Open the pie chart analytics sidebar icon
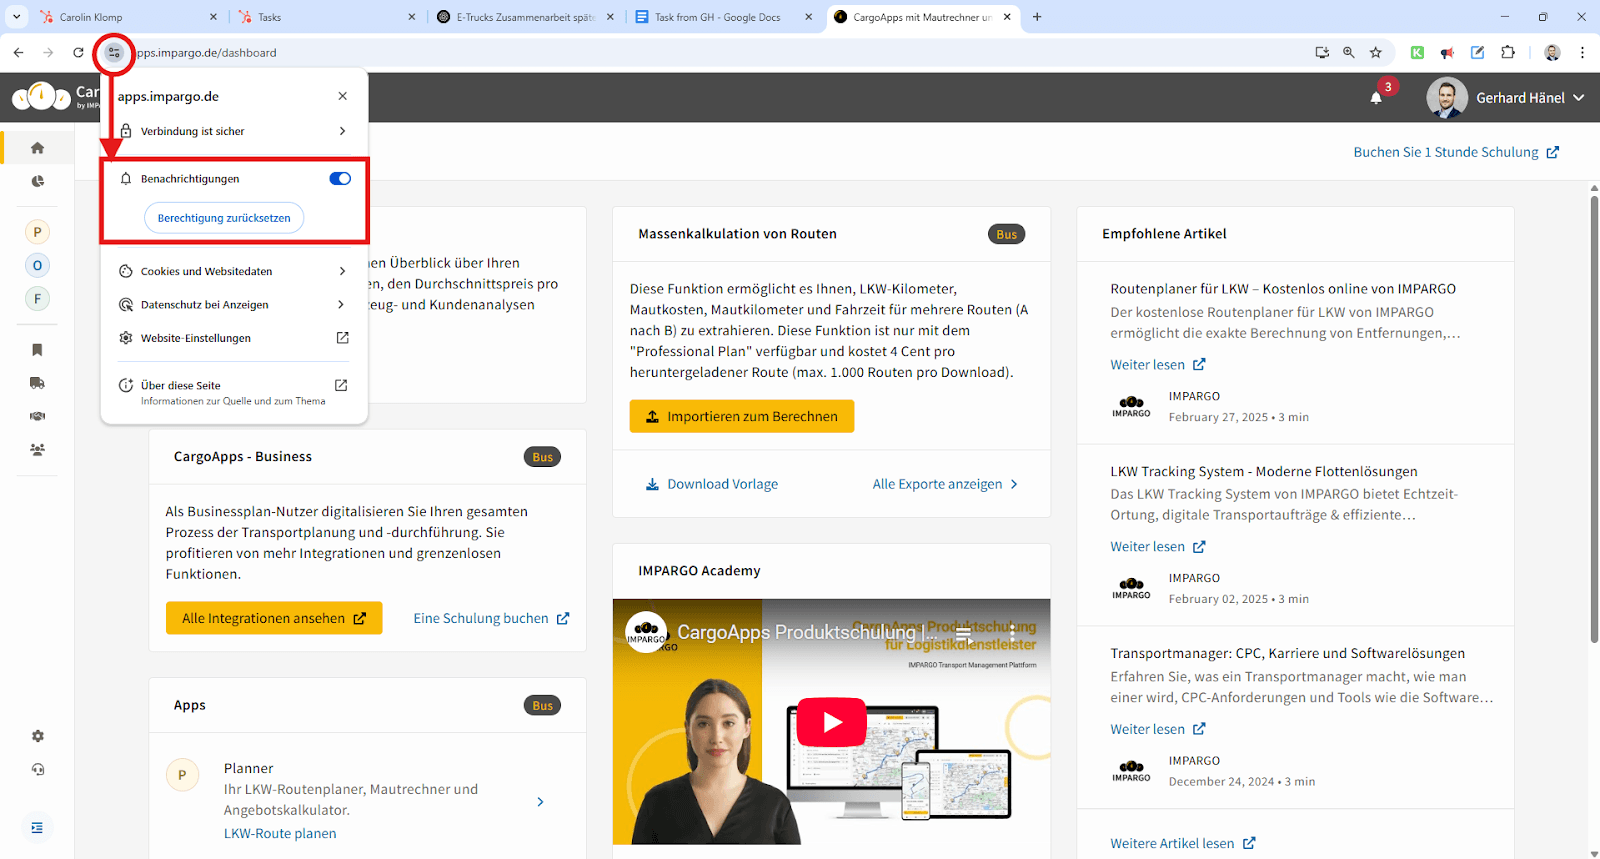The height and width of the screenshot is (859, 1600). coord(37,181)
